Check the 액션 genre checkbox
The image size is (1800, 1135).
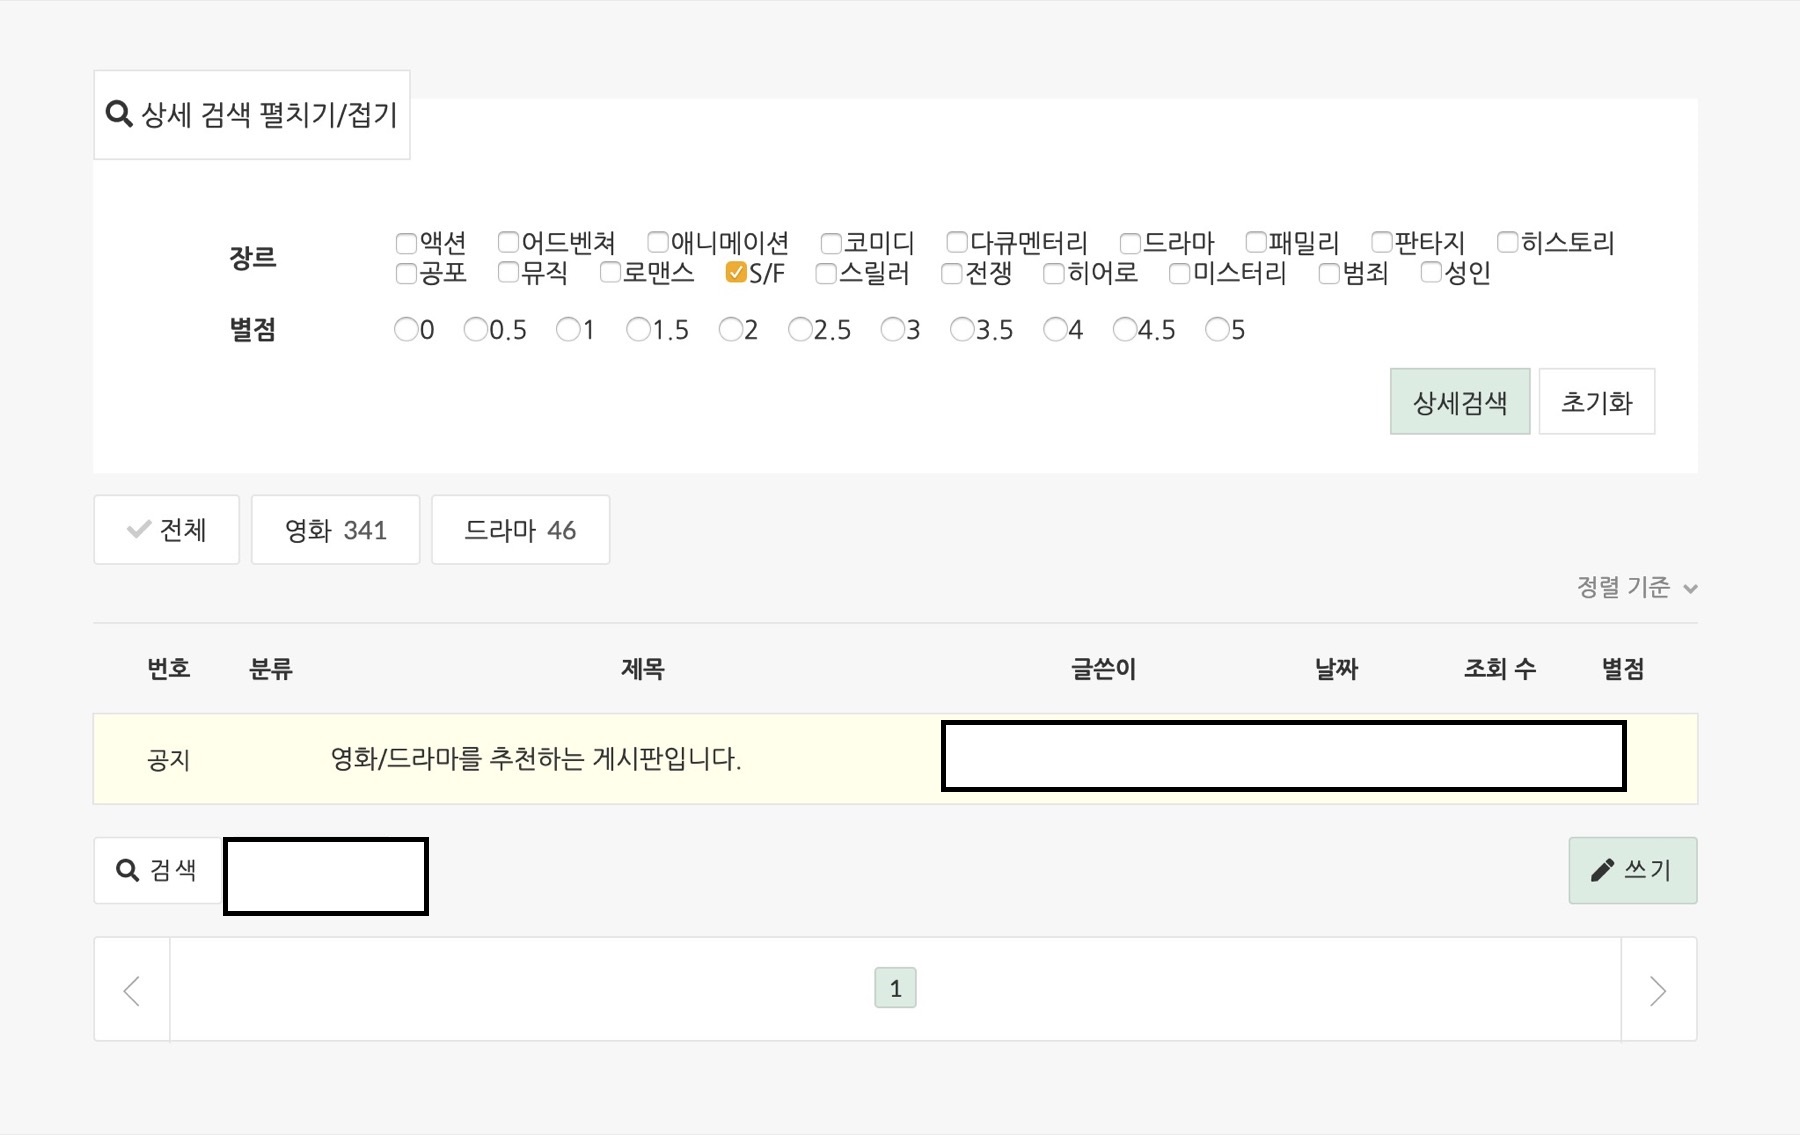click(406, 243)
